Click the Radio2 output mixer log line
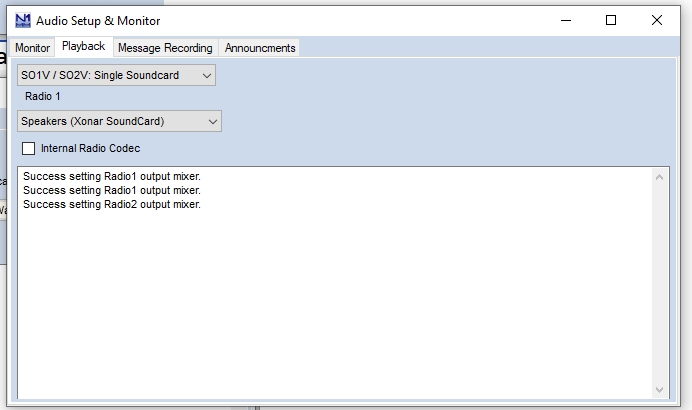This screenshot has height=410, width=692. pyautogui.click(x=112, y=204)
